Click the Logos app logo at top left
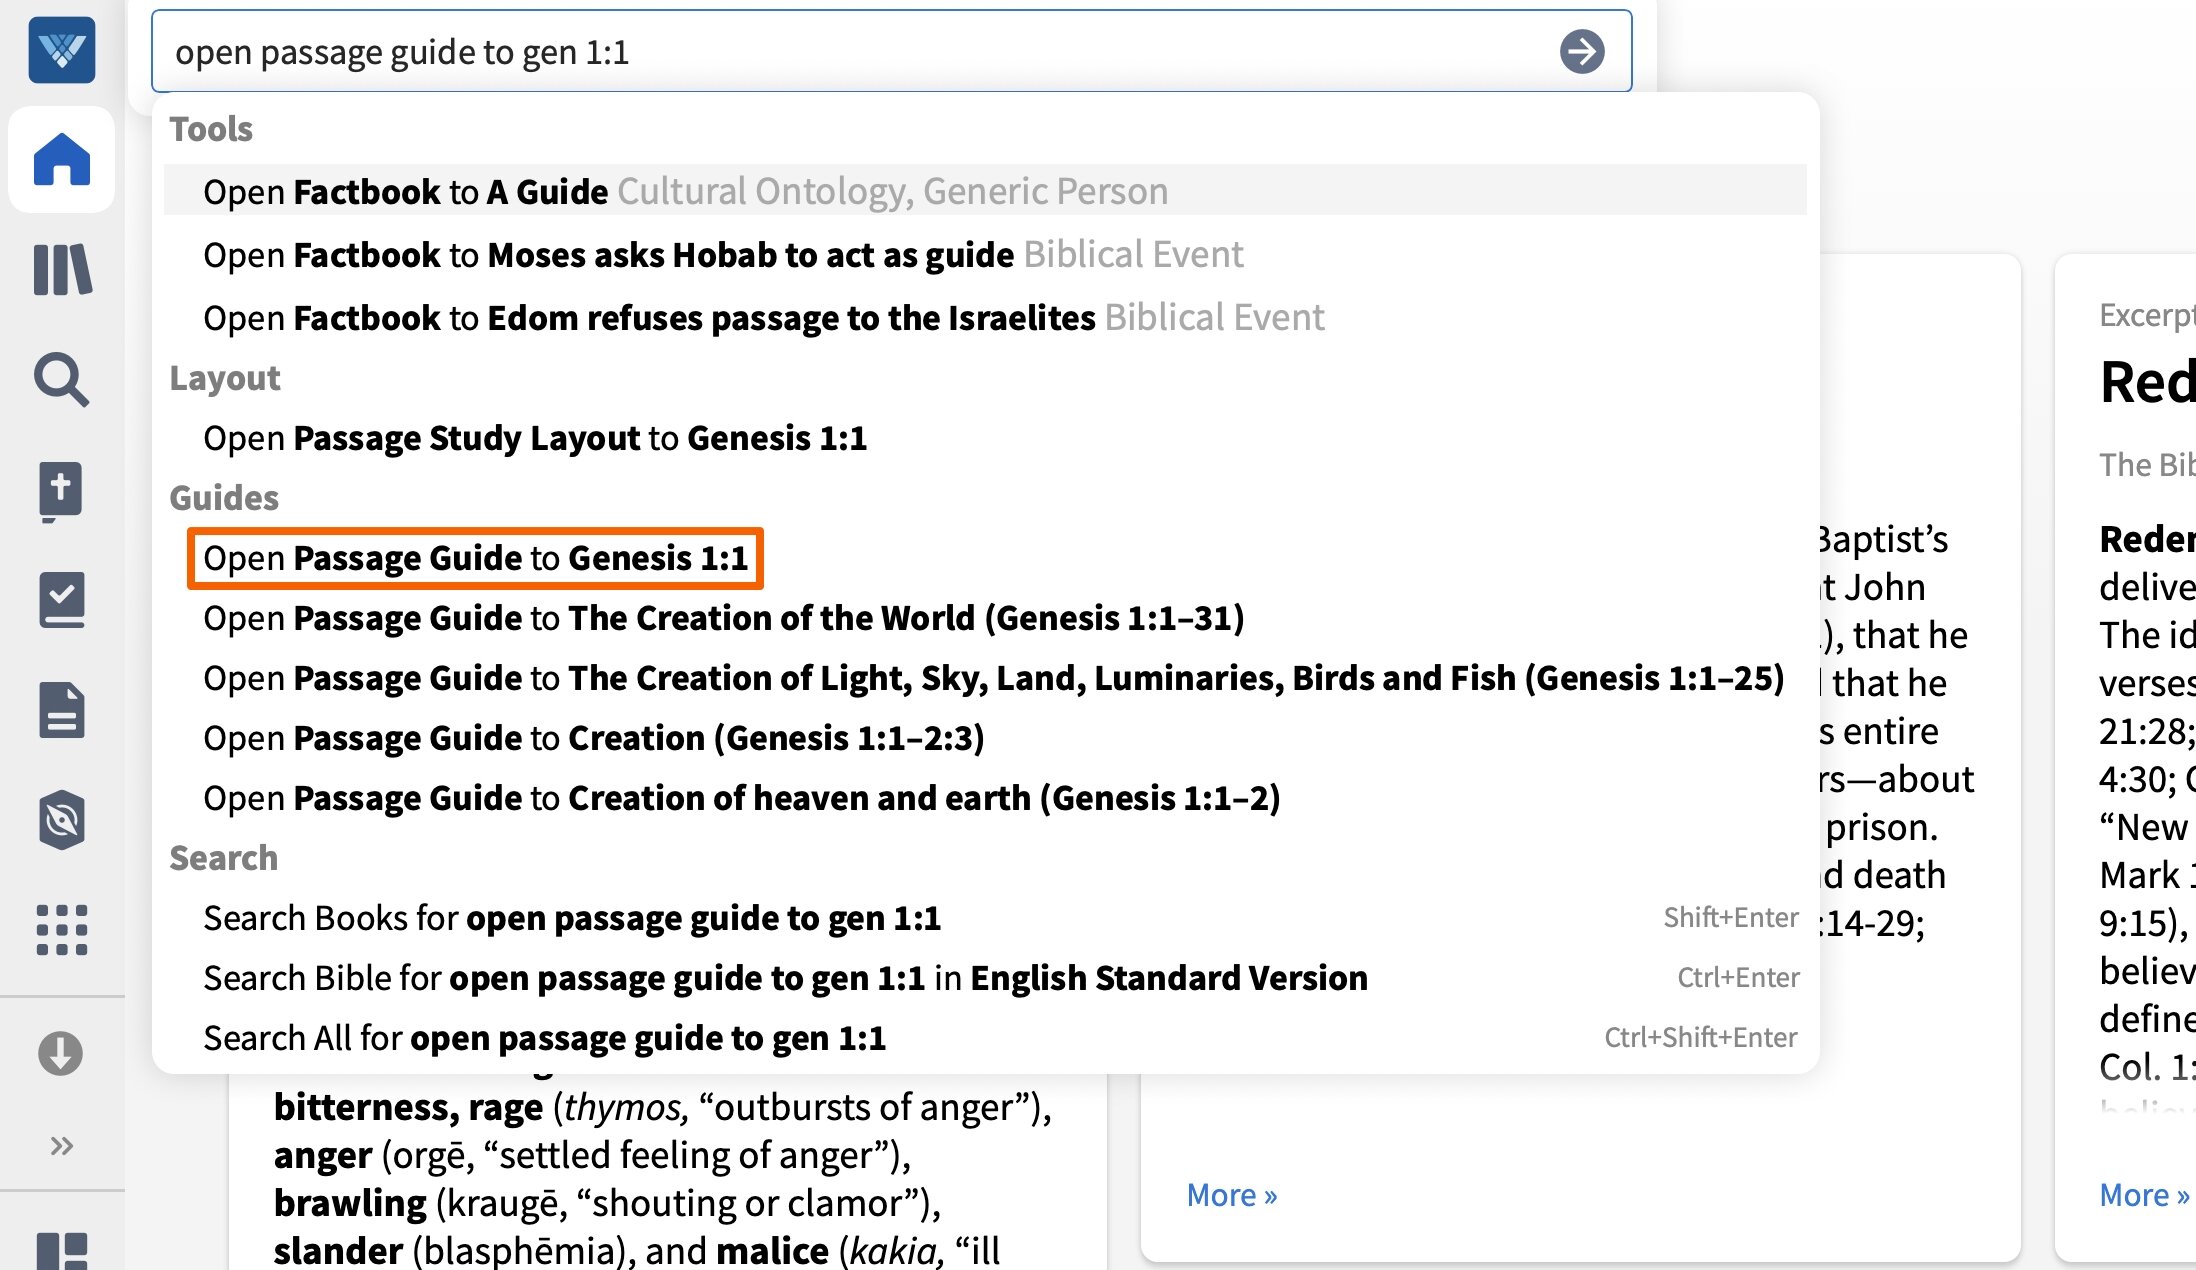This screenshot has width=2196, height=1270. [x=61, y=51]
